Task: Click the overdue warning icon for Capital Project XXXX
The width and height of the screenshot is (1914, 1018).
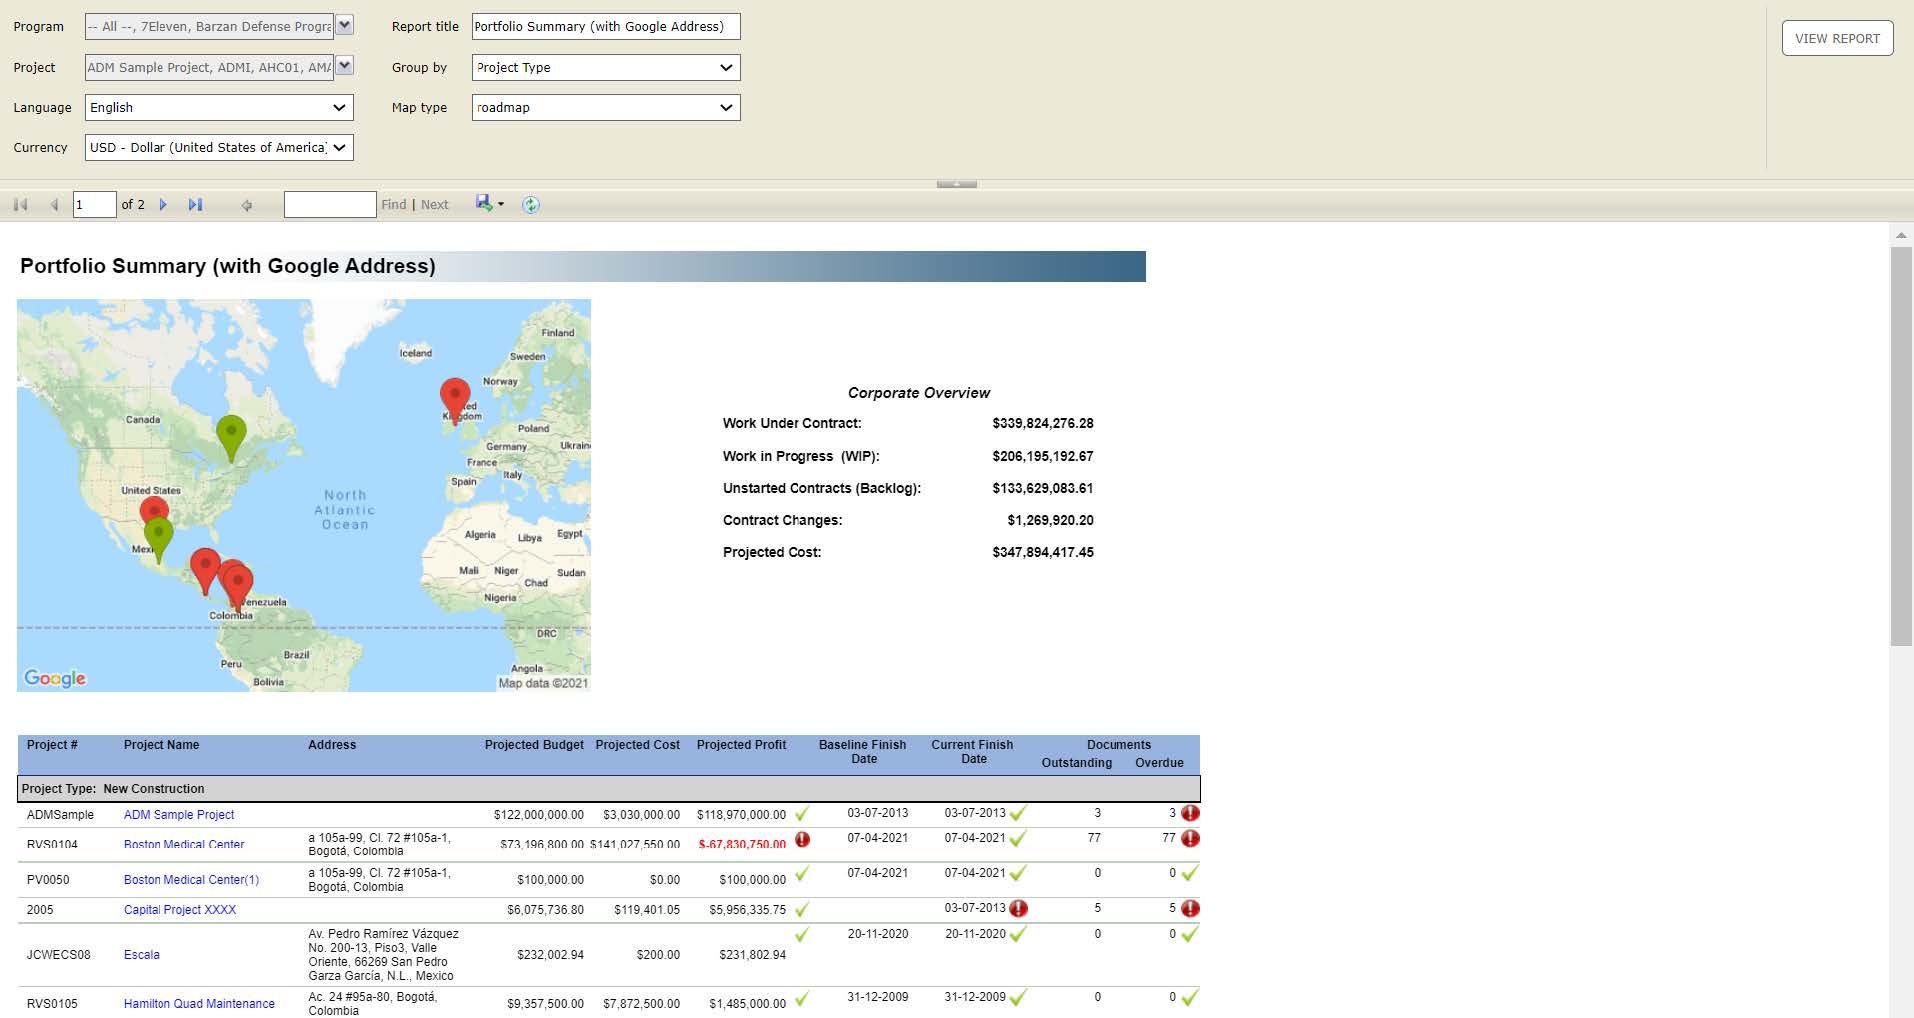Action: click(x=1189, y=909)
